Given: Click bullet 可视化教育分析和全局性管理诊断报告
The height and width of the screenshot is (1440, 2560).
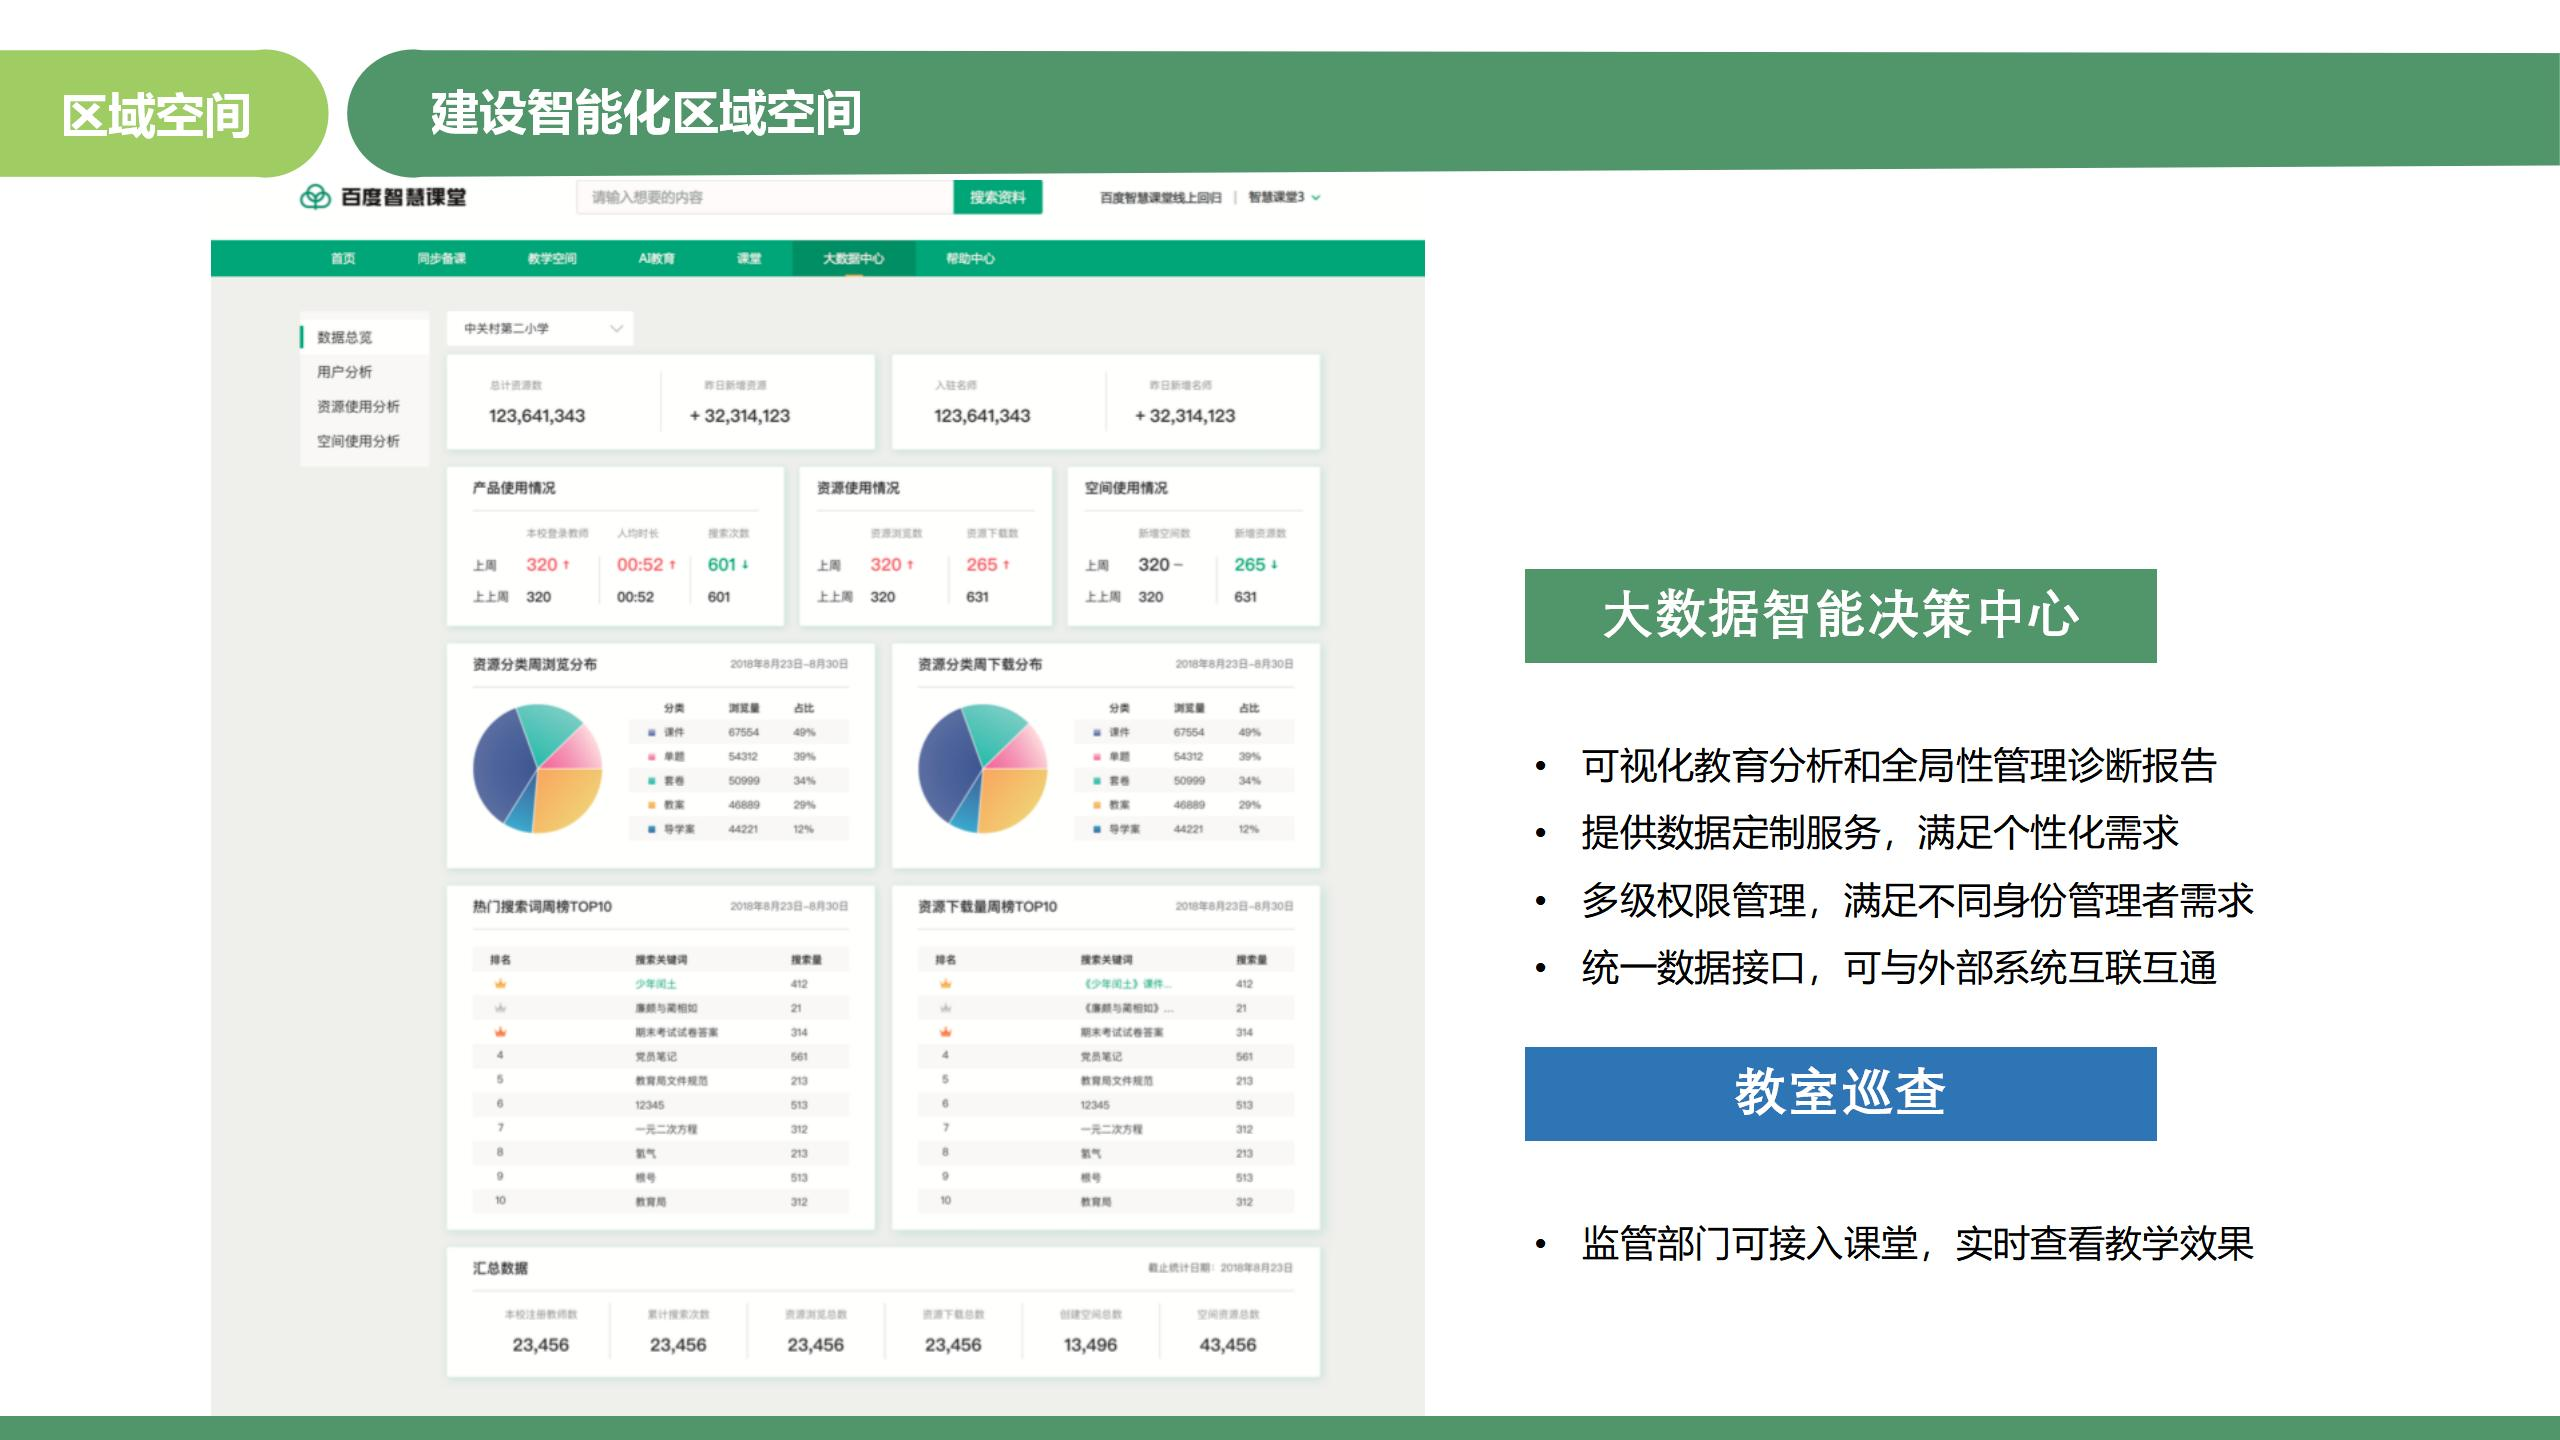Looking at the screenshot, I should click(x=1899, y=766).
